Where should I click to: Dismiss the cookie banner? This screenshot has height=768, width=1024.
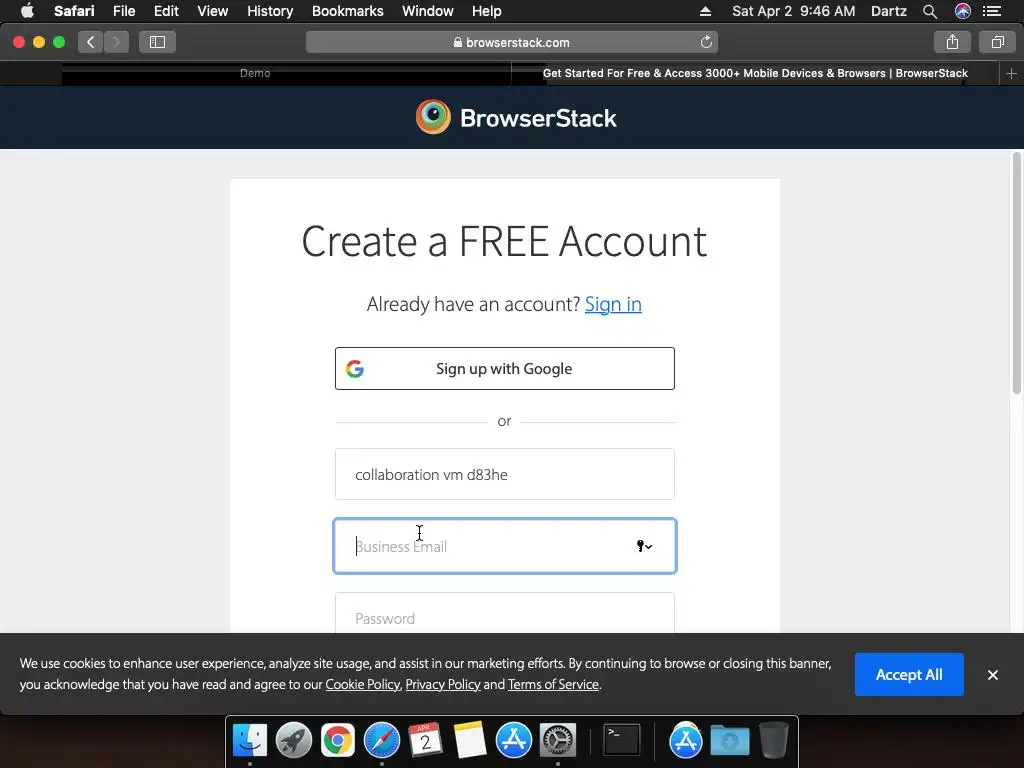click(993, 675)
